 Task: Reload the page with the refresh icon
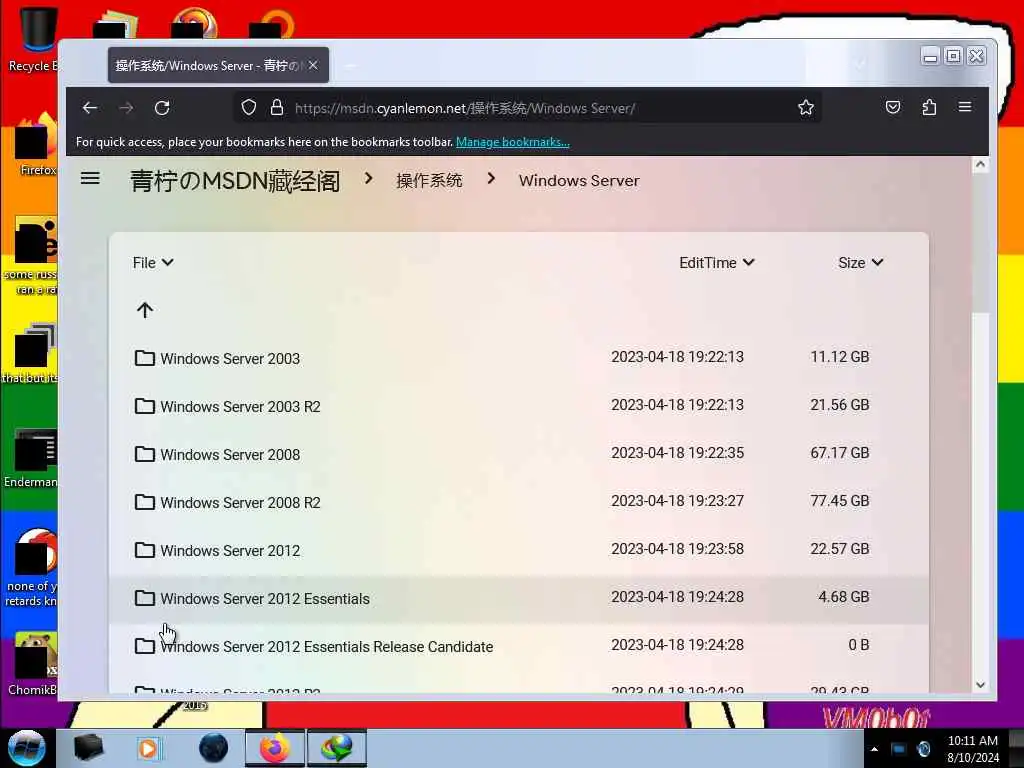(162, 108)
